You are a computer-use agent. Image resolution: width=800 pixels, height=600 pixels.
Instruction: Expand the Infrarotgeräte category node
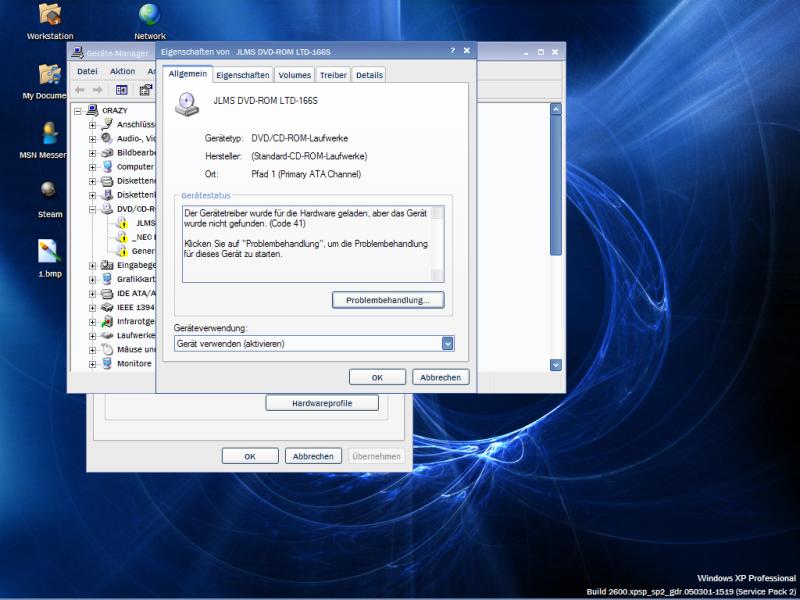[92, 322]
